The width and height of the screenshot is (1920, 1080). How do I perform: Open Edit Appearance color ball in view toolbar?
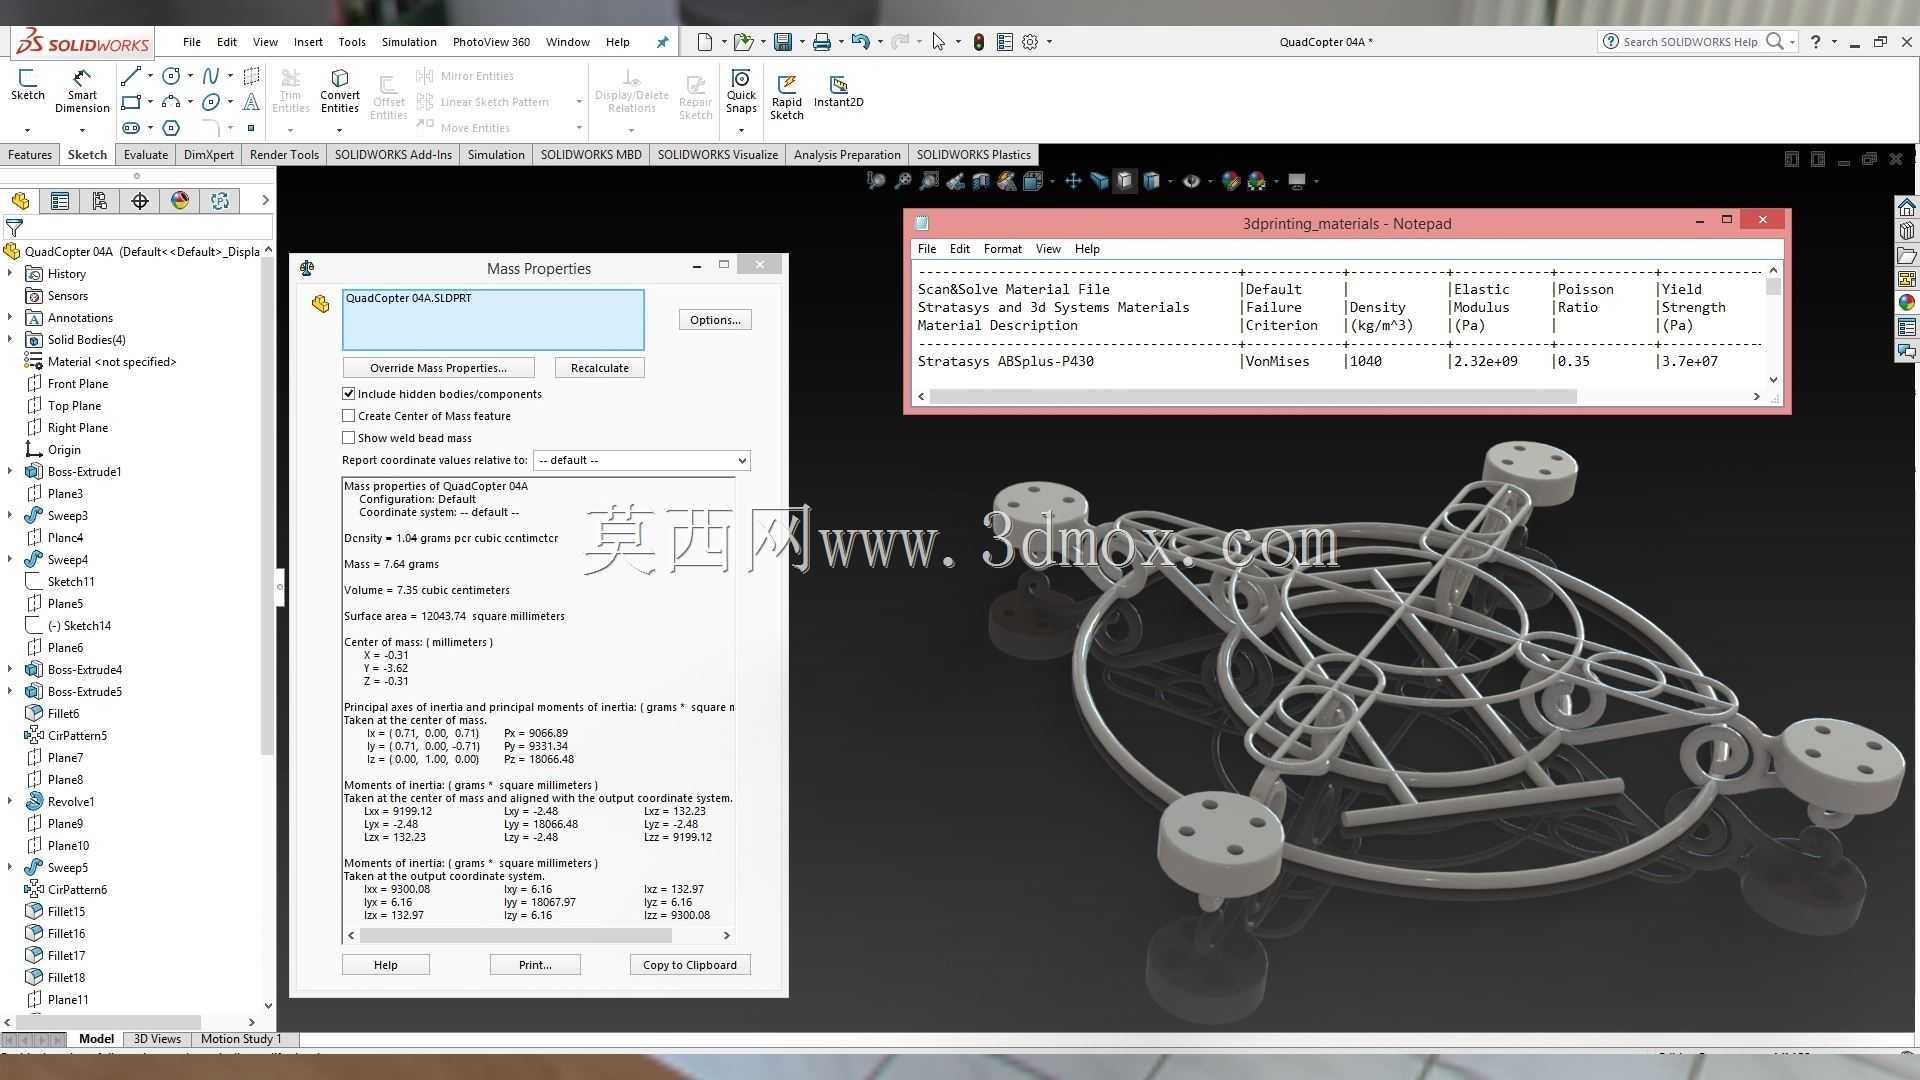click(1230, 181)
